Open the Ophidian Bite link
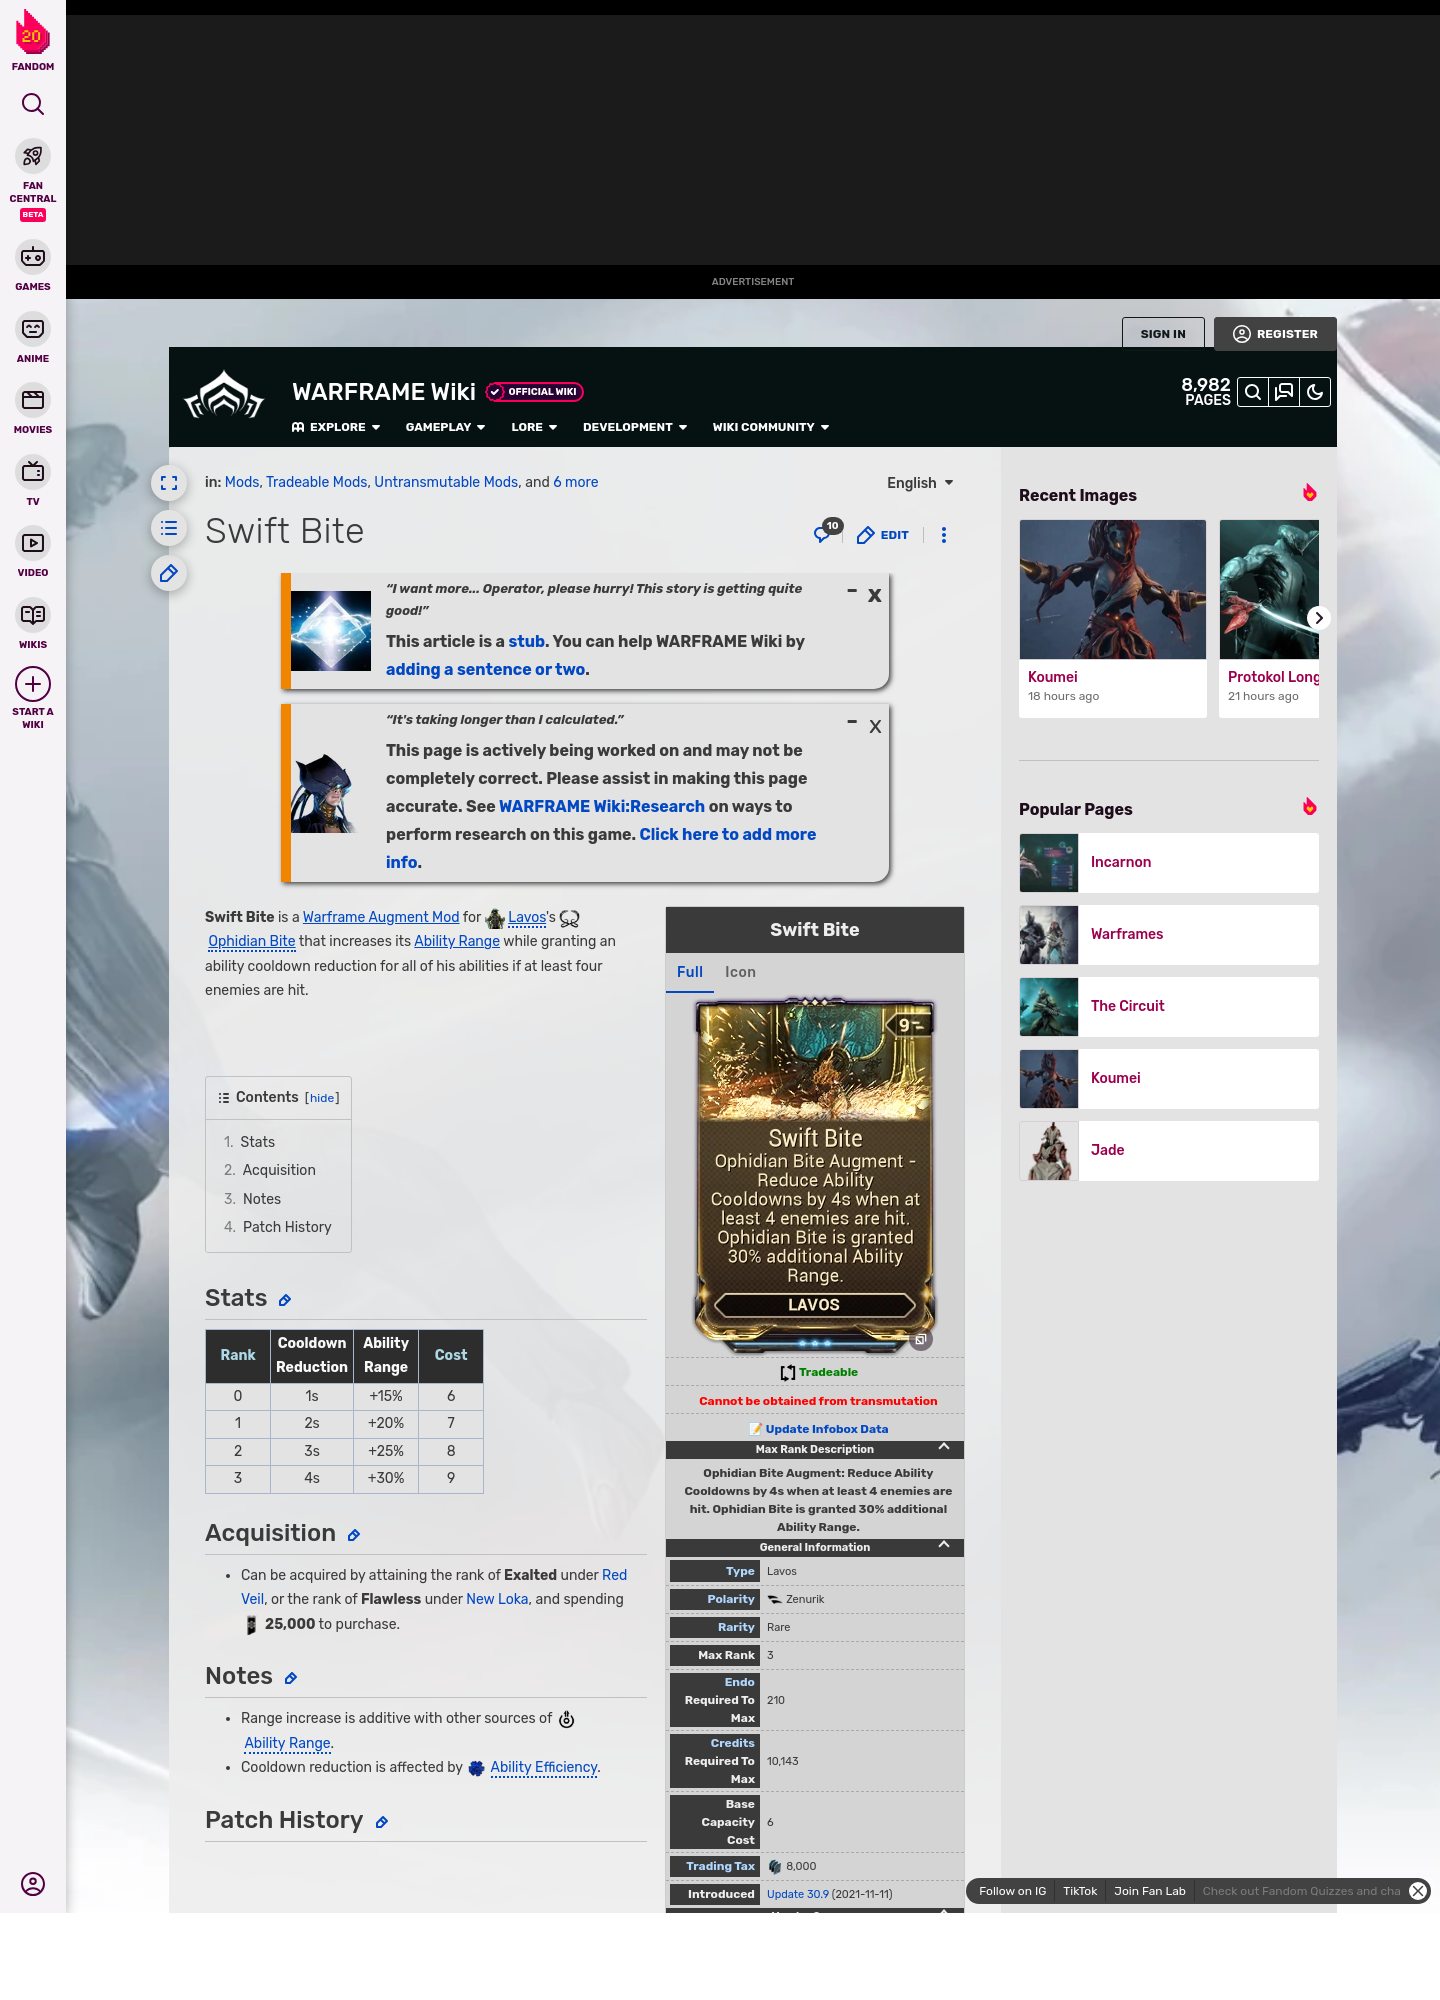1440x2000 pixels. [251, 941]
